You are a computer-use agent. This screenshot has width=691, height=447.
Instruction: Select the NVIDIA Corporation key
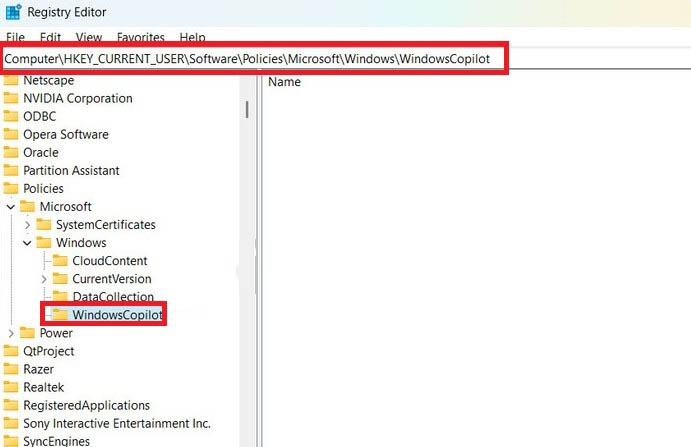tap(78, 98)
